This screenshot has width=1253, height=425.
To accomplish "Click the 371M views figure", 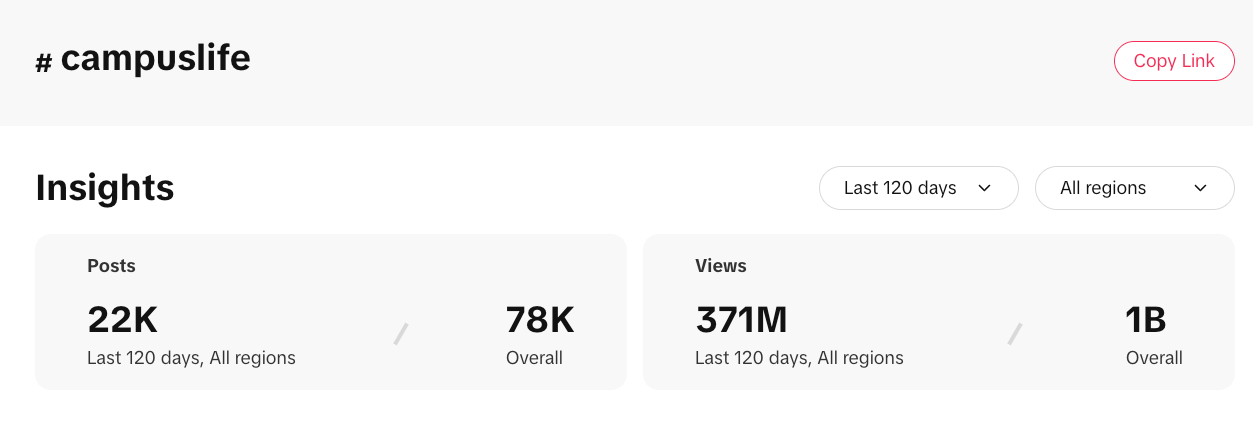I will coord(741,320).
